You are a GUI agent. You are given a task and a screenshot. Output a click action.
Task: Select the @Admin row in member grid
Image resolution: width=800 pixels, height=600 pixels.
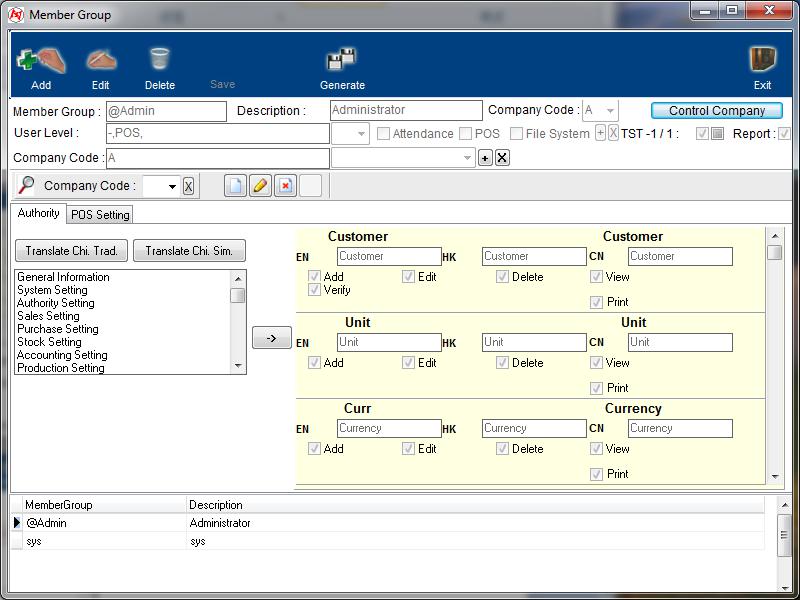[x=388, y=523]
